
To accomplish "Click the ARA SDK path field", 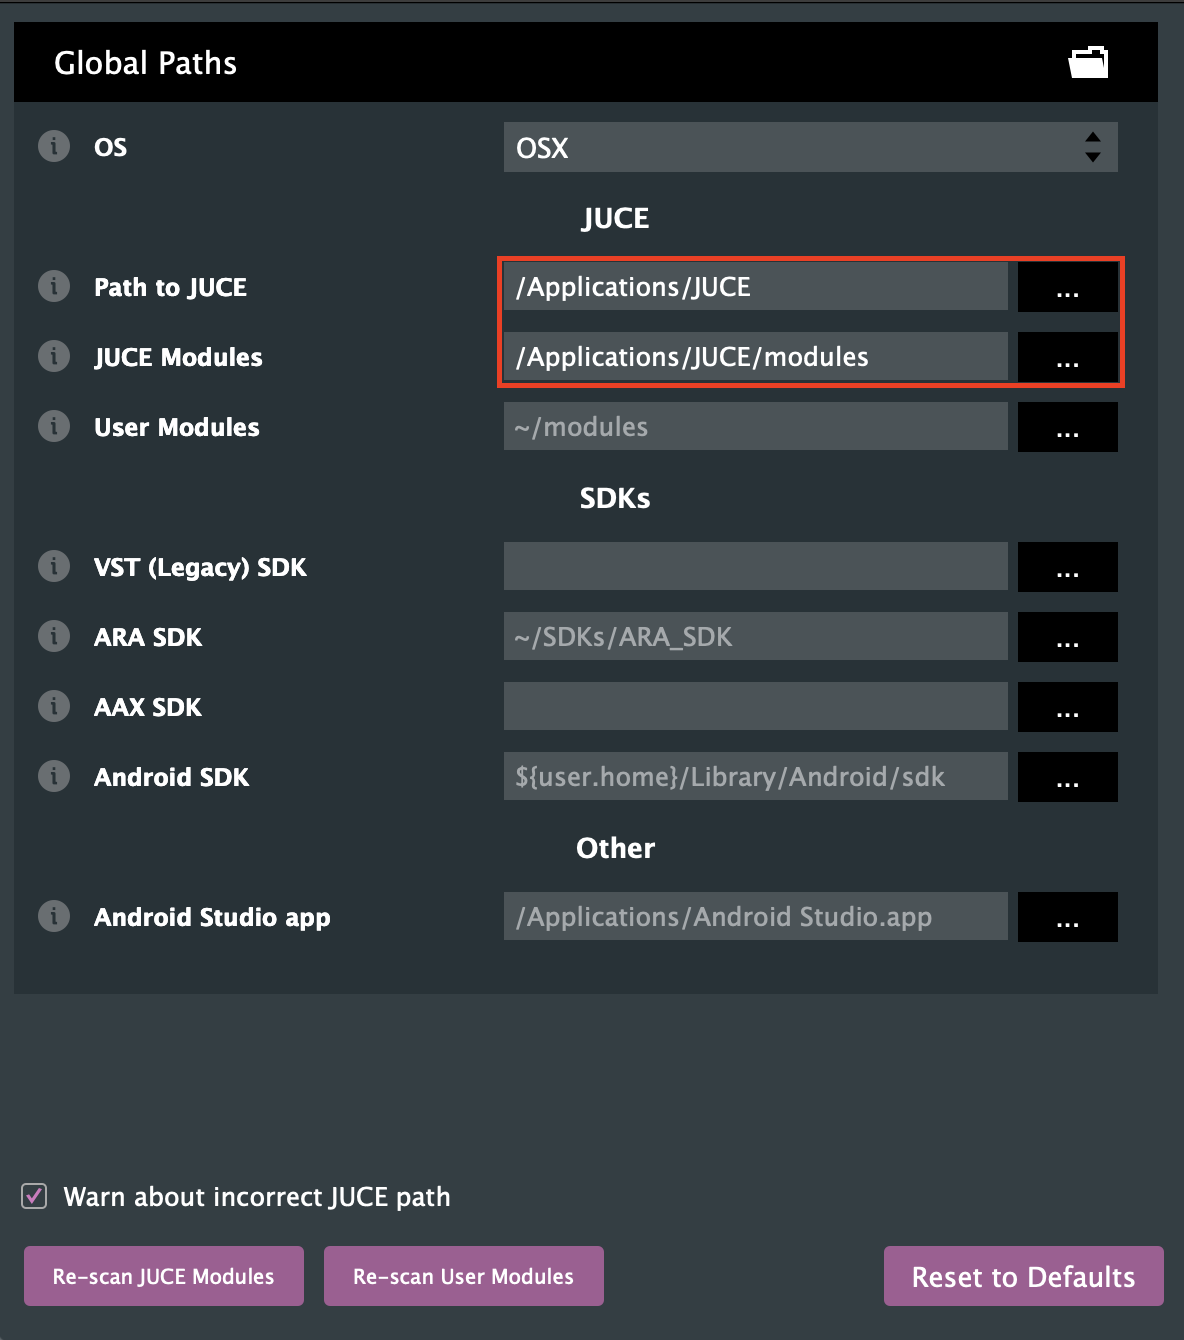I will point(756,637).
